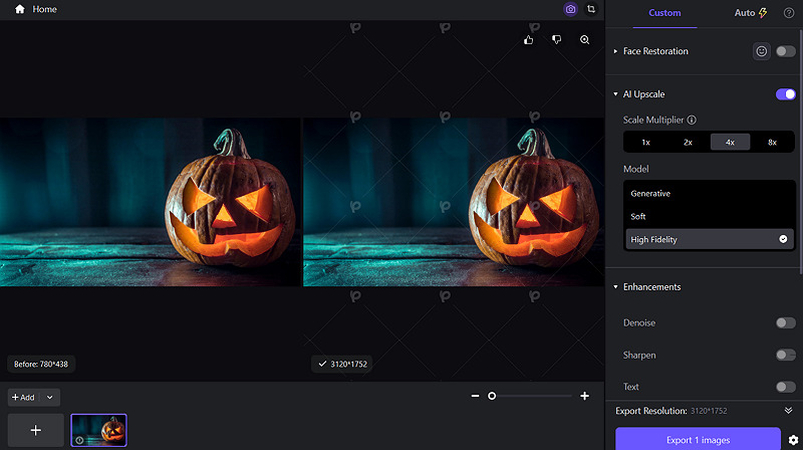Select the crop tool icon
Viewport: 803px width, 450px height.
tap(591, 9)
